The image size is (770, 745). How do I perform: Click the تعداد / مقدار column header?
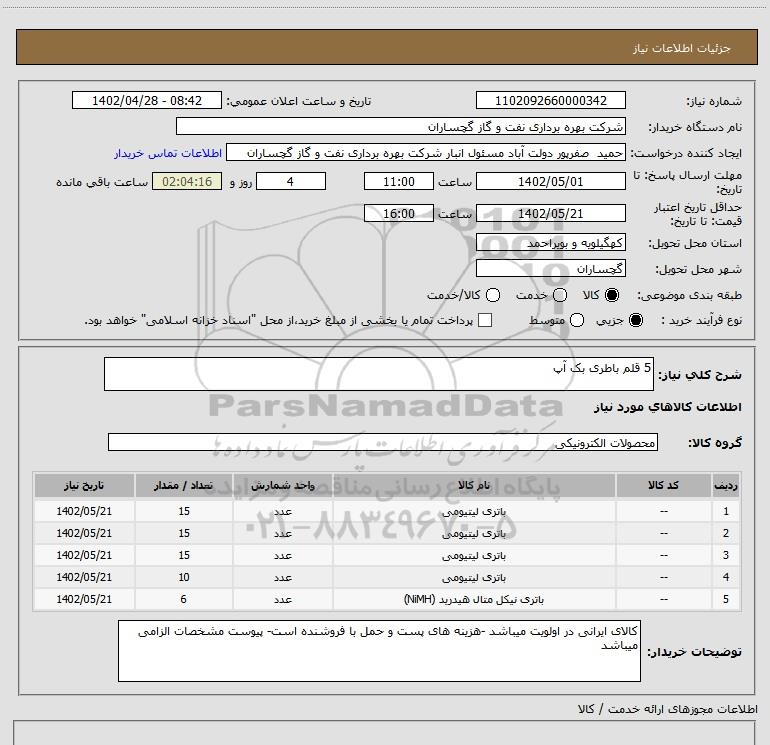(x=184, y=485)
